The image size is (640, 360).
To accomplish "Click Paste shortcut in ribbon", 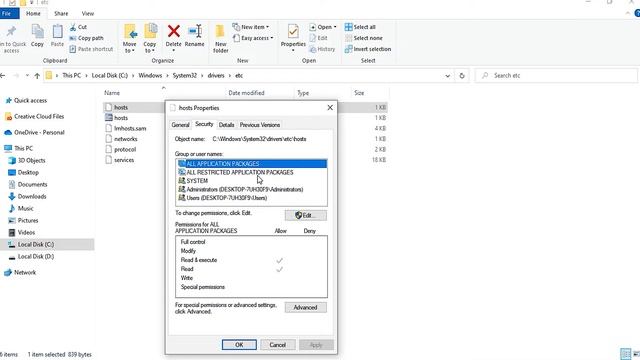I will point(91,49).
